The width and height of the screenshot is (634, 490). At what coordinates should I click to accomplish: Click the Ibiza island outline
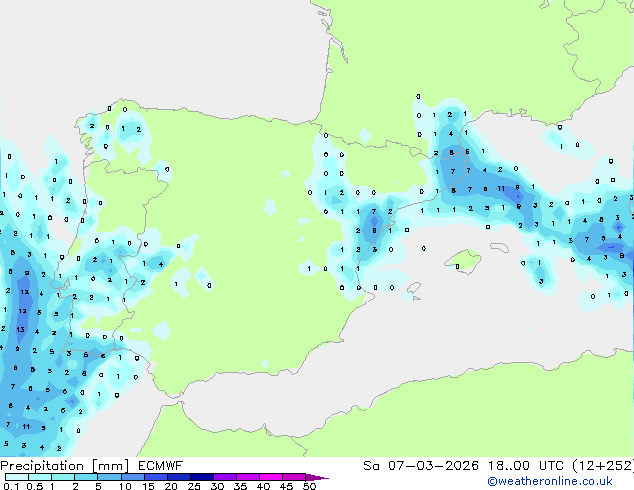coord(414,288)
